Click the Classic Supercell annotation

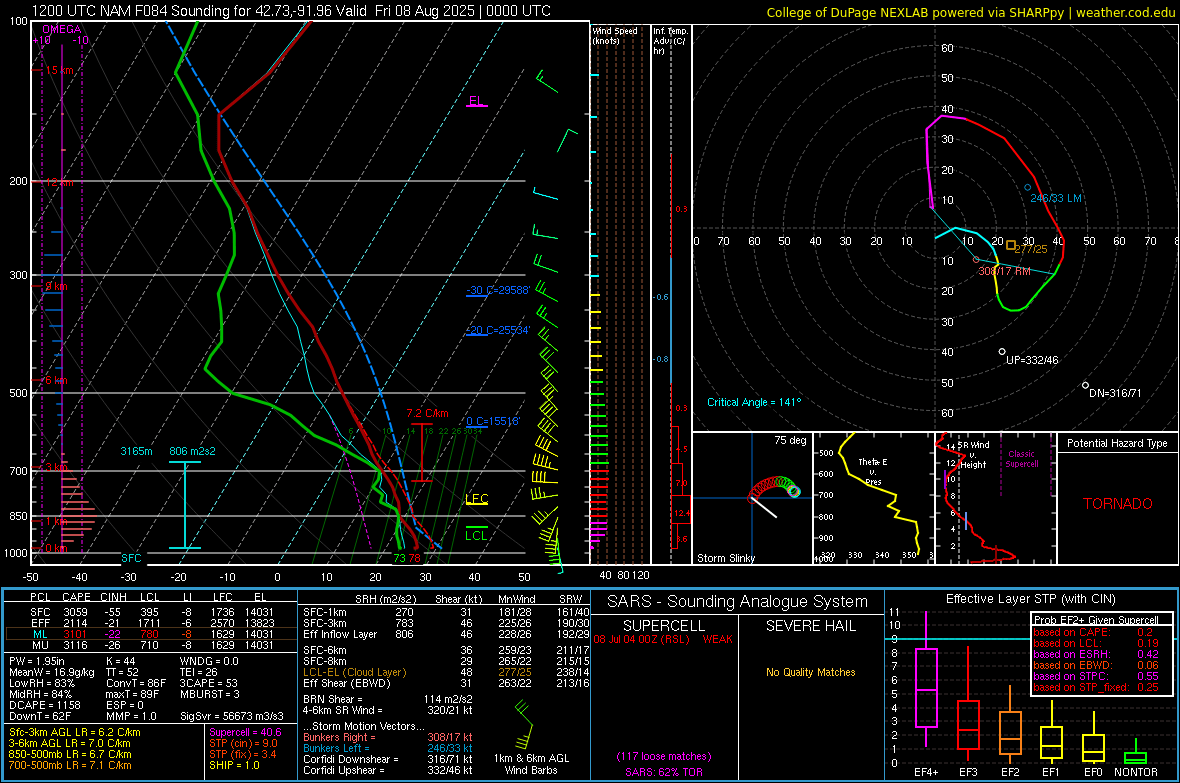[1021, 459]
